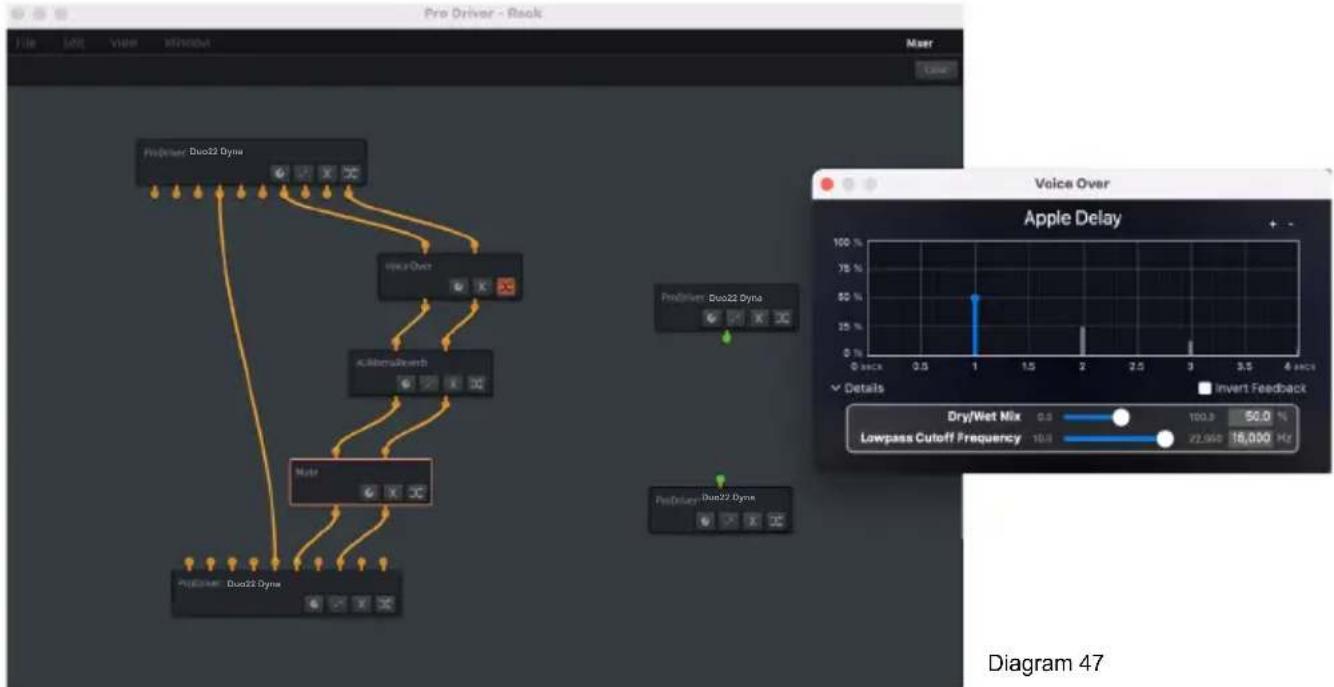Viewport: 1334px width, 687px height.
Task: Click the Dry/Wet Mix slider
Action: click(x=1118, y=417)
